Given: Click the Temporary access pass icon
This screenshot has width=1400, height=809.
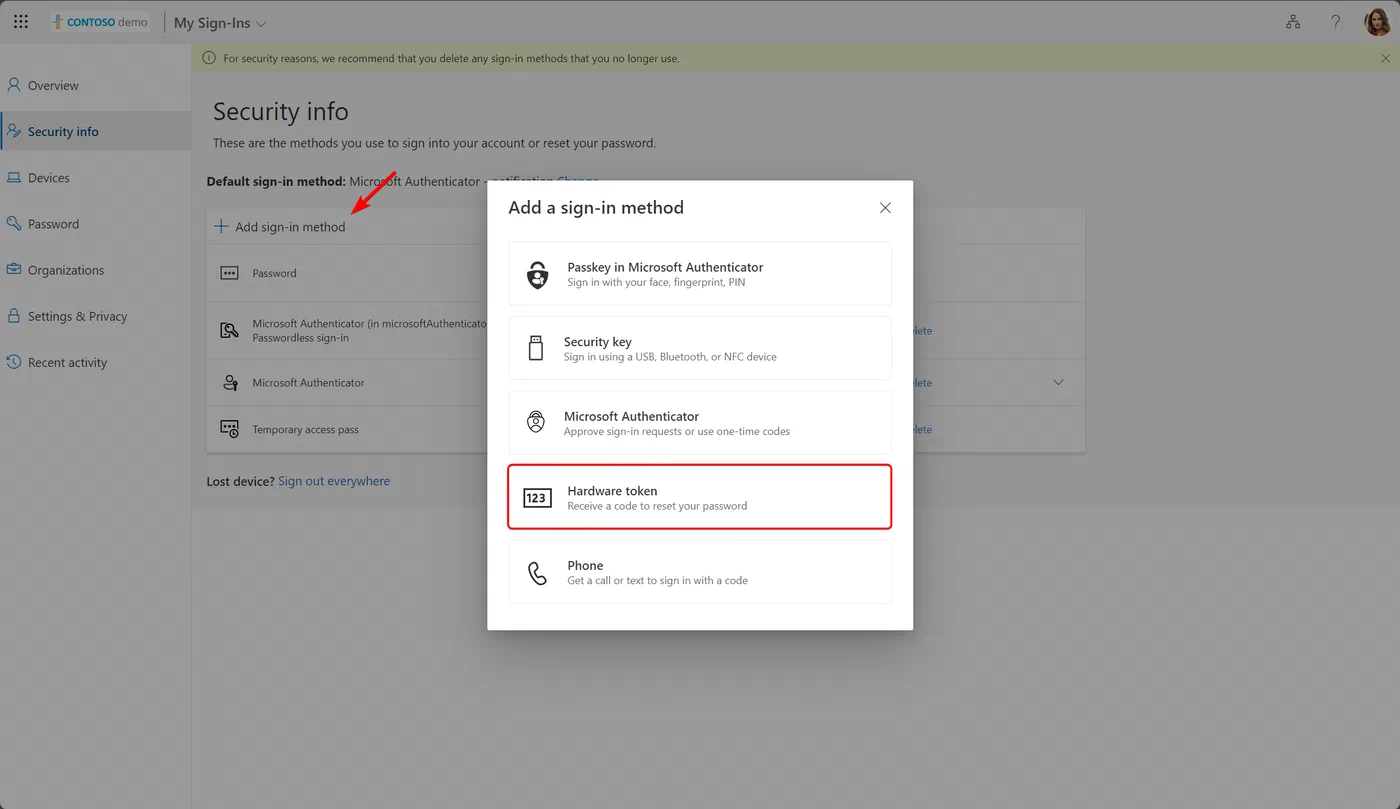Looking at the screenshot, I should click(230, 429).
